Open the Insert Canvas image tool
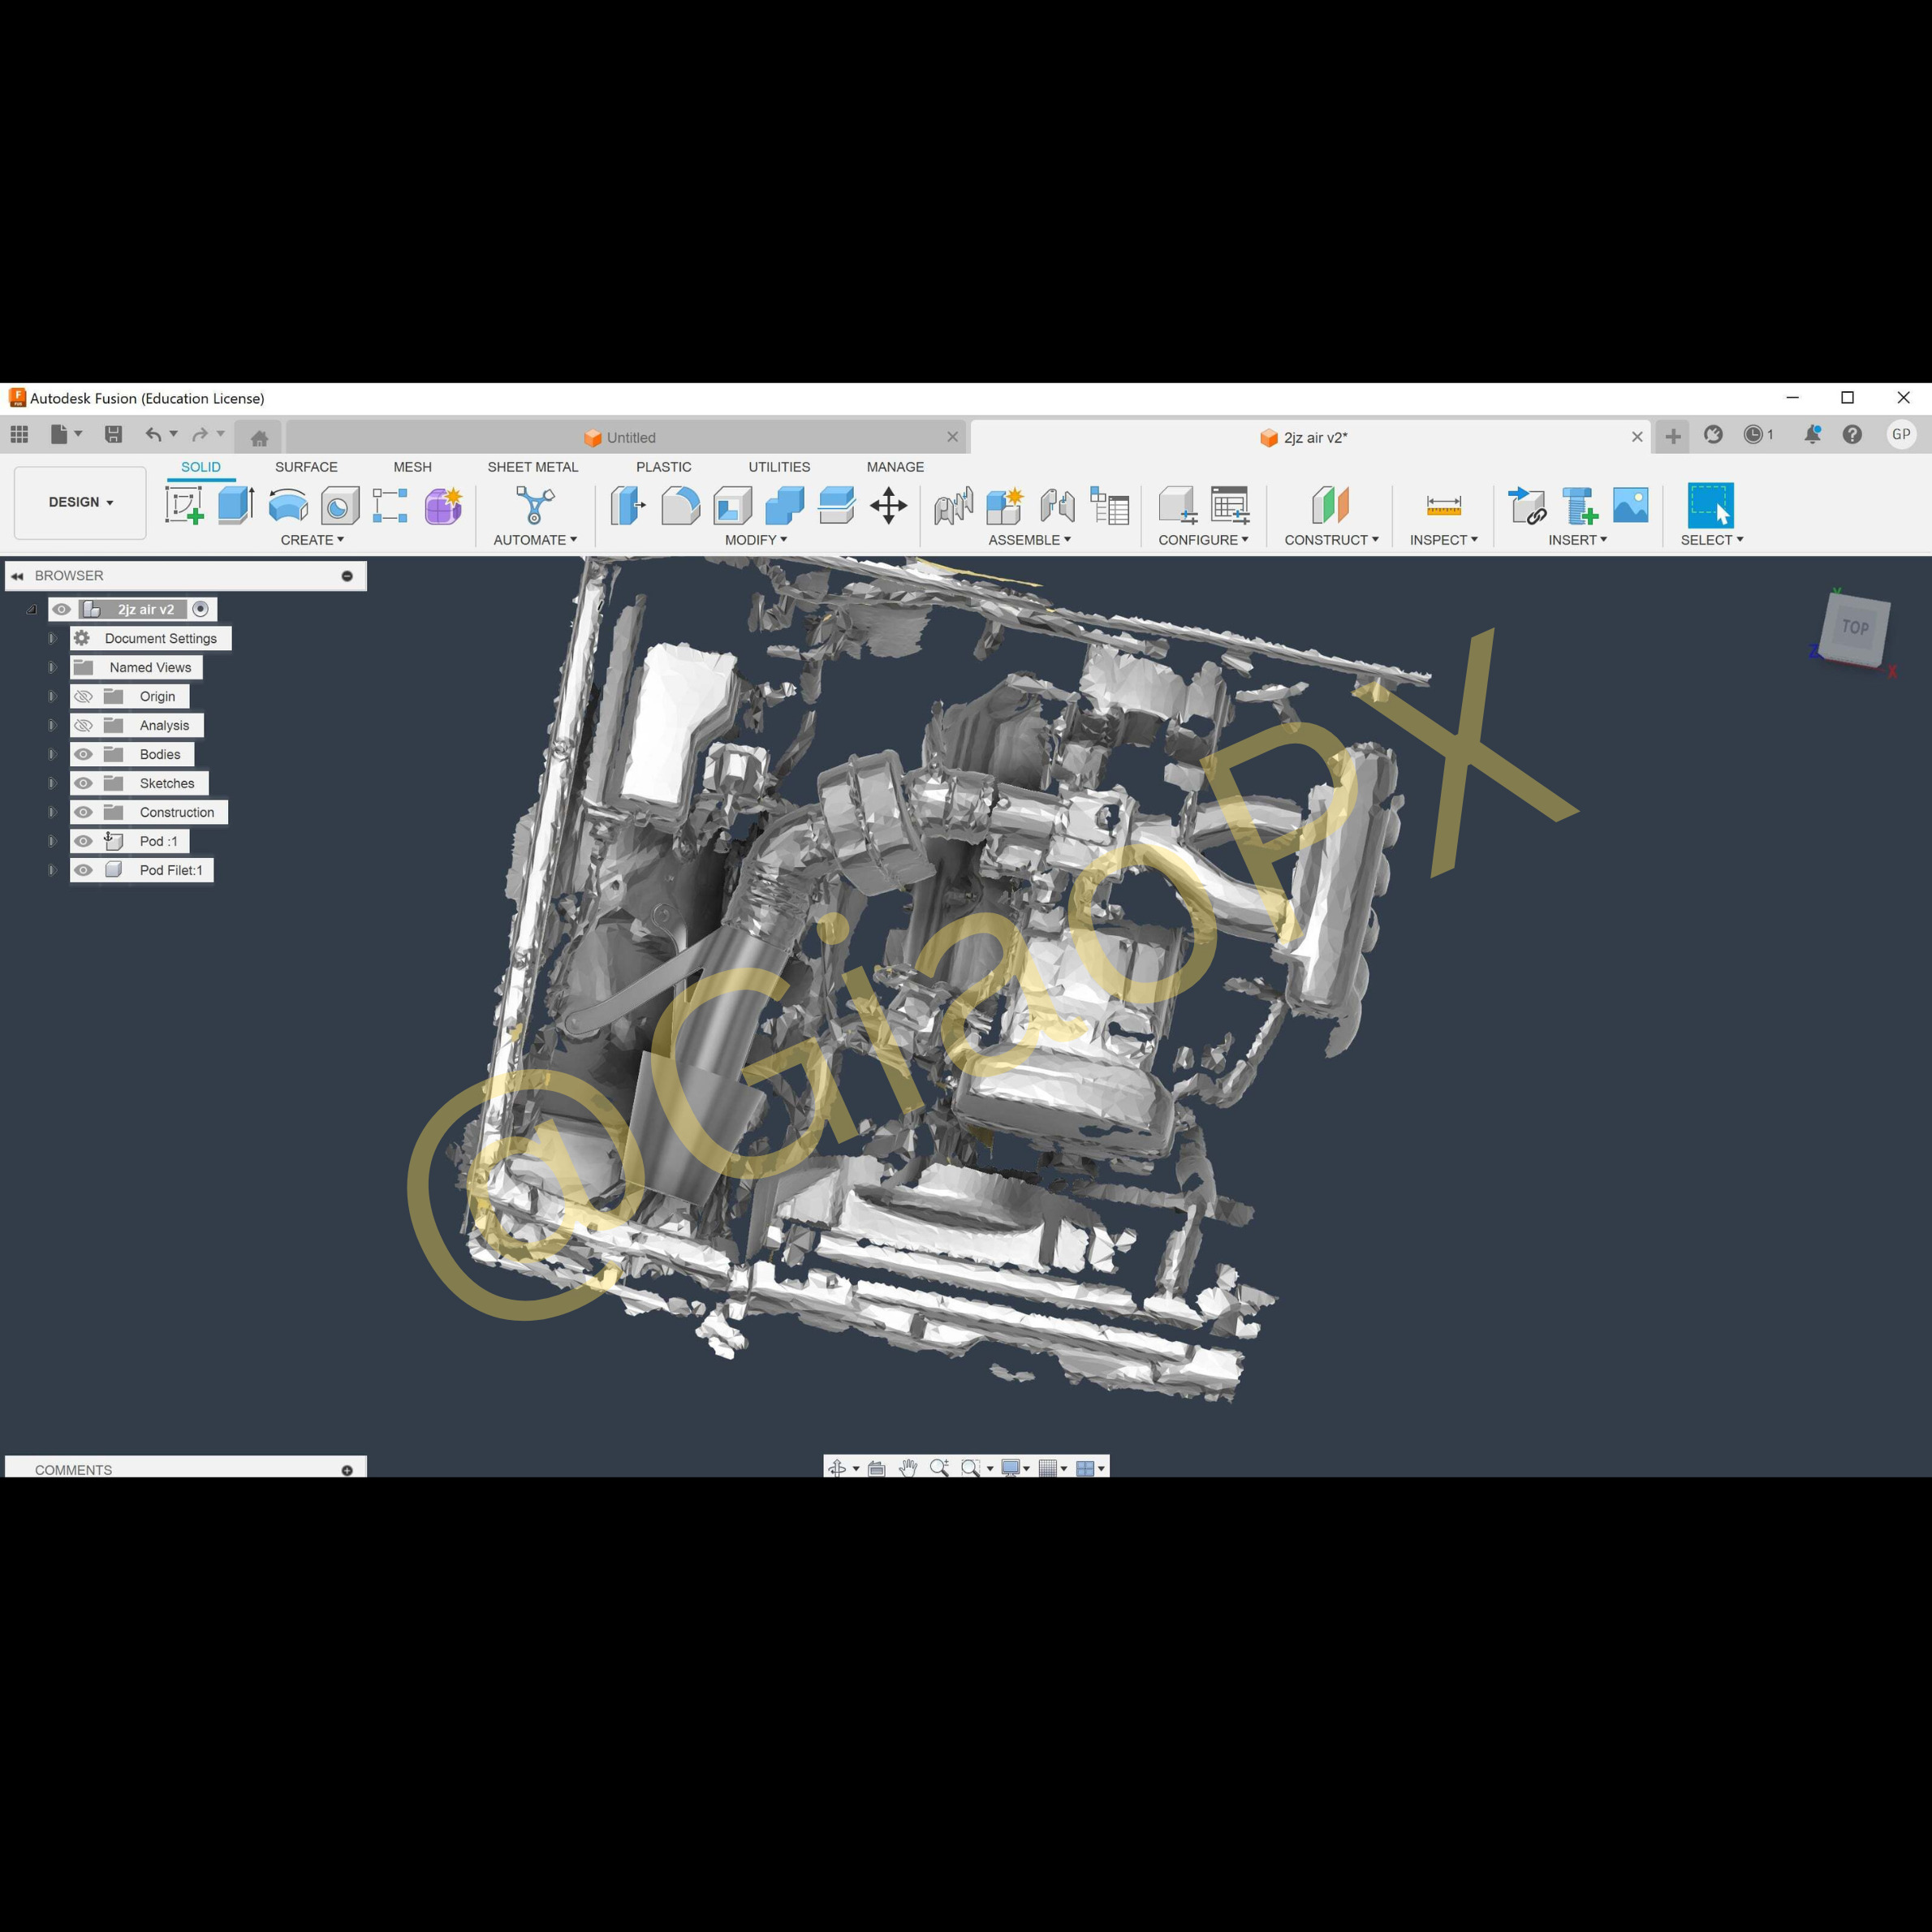 click(x=1630, y=505)
